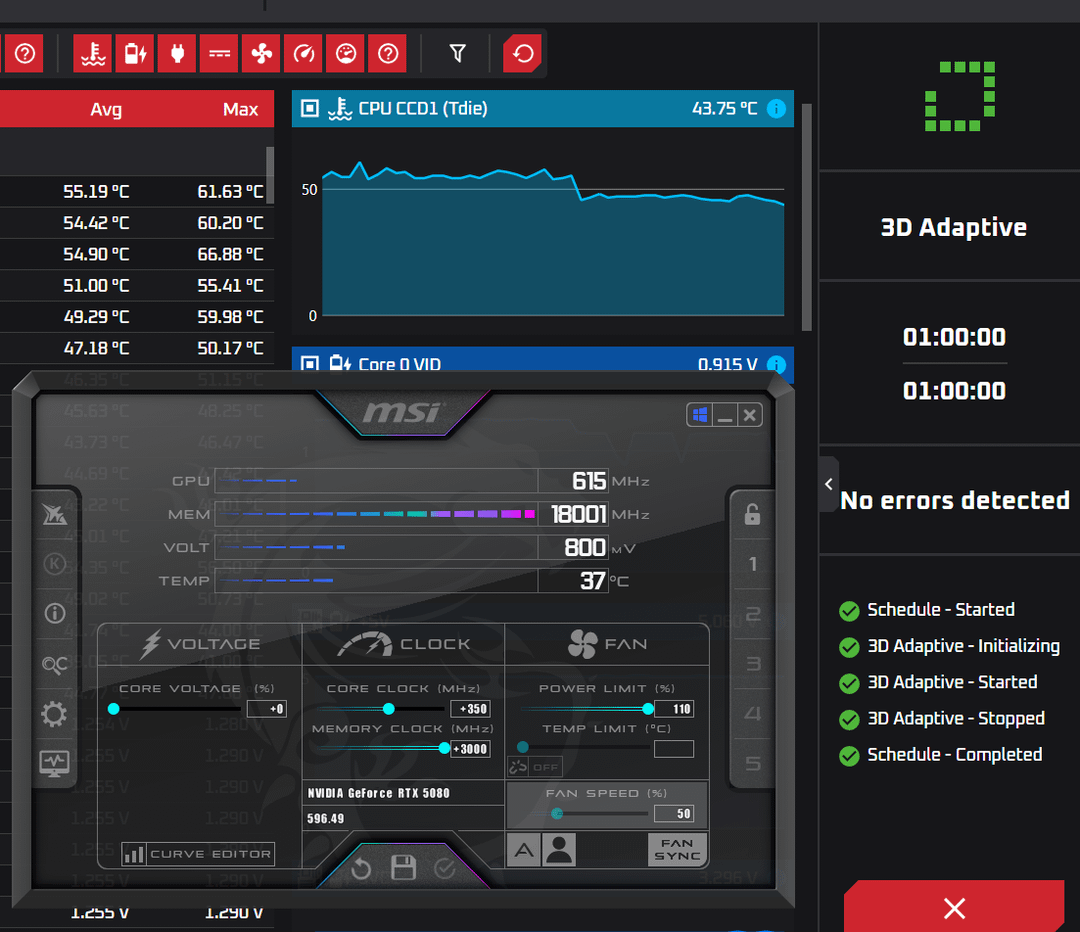Click the OCCT graph panel vertical scrollbar
1080x932 pixels.
(x=807, y=217)
